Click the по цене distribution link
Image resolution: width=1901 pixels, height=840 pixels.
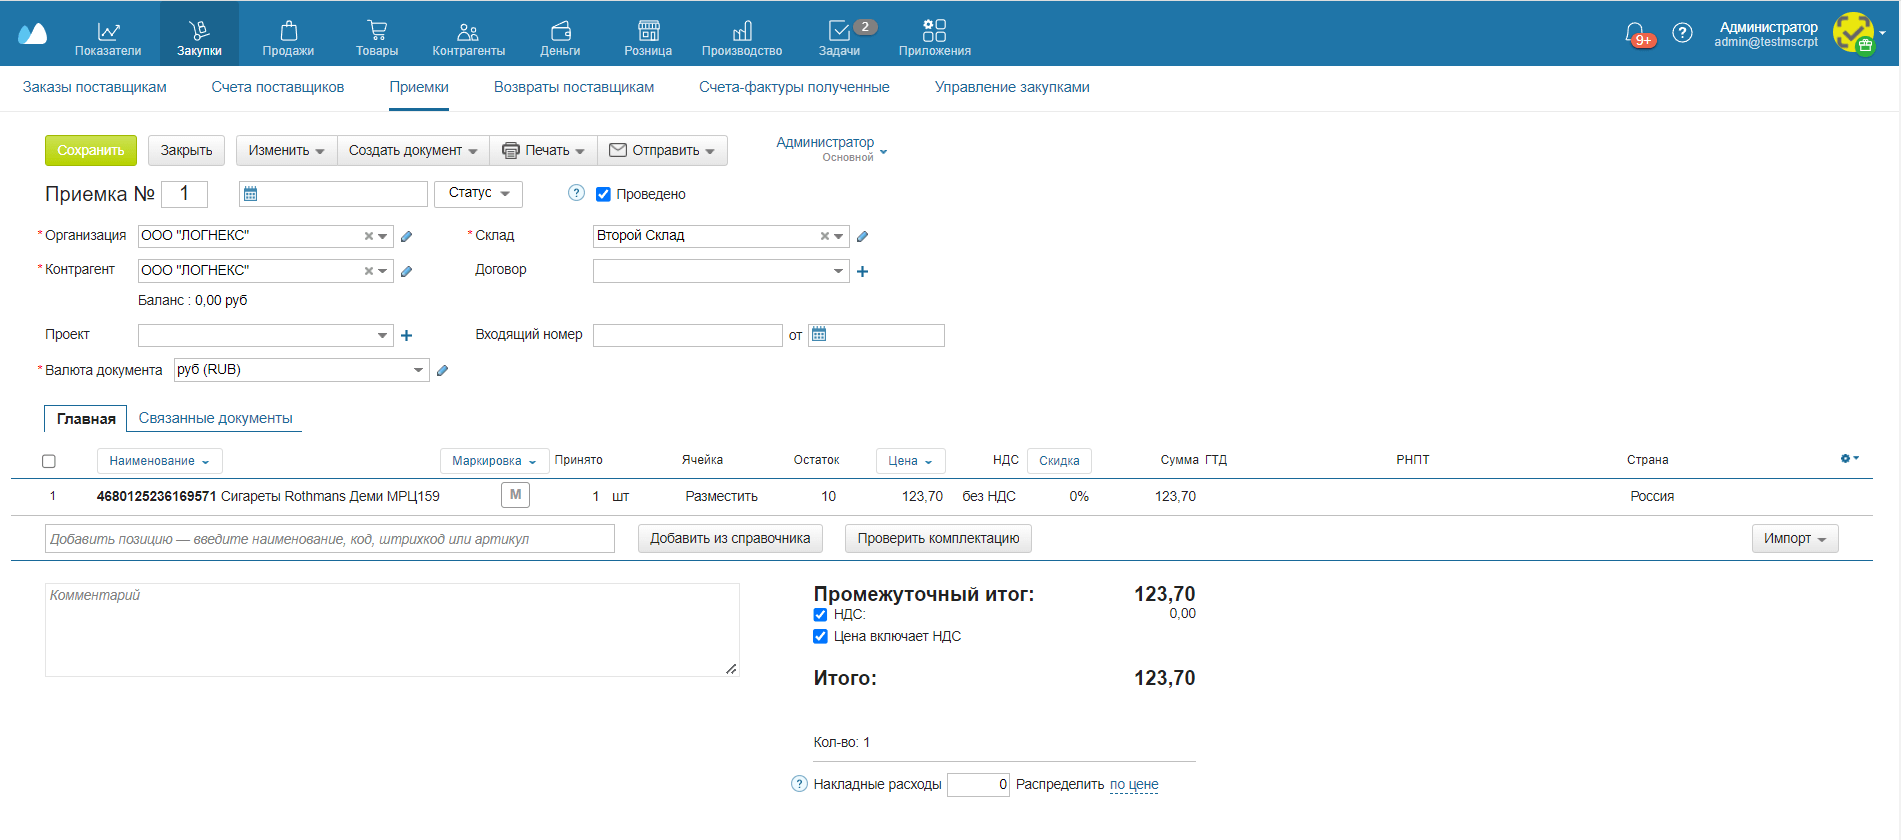tap(1134, 785)
